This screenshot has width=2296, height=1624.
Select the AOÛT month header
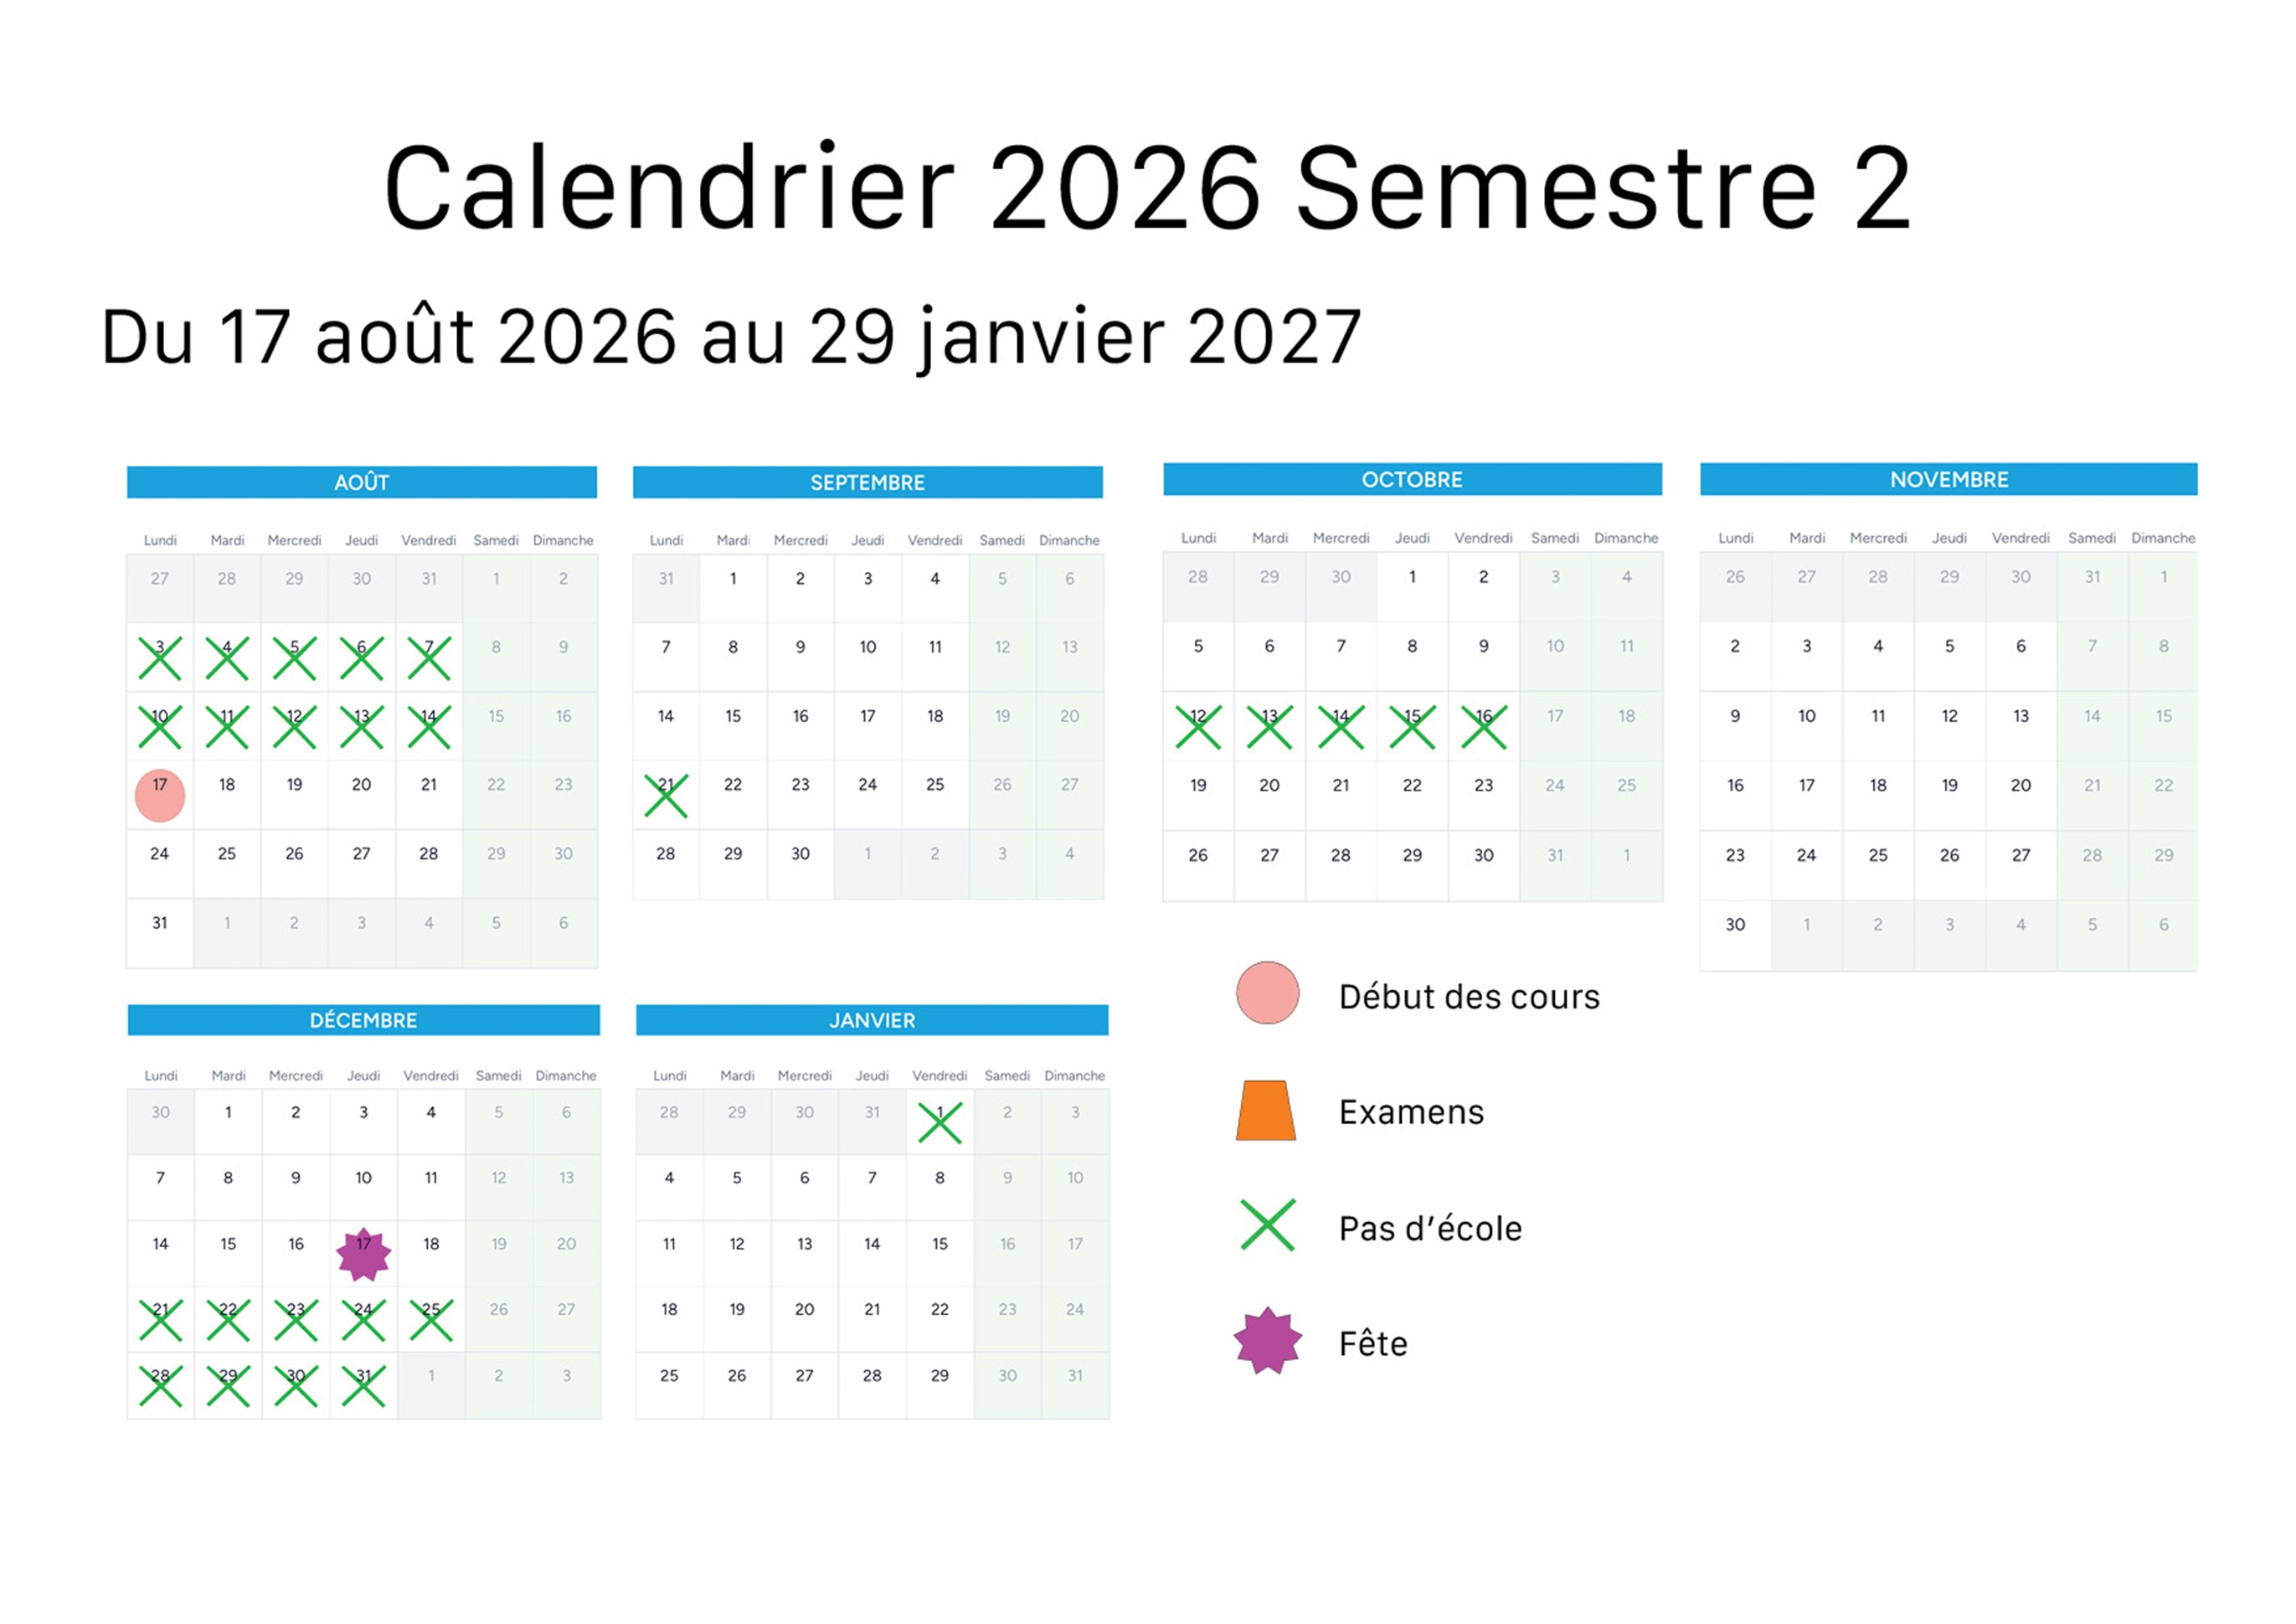[361, 482]
